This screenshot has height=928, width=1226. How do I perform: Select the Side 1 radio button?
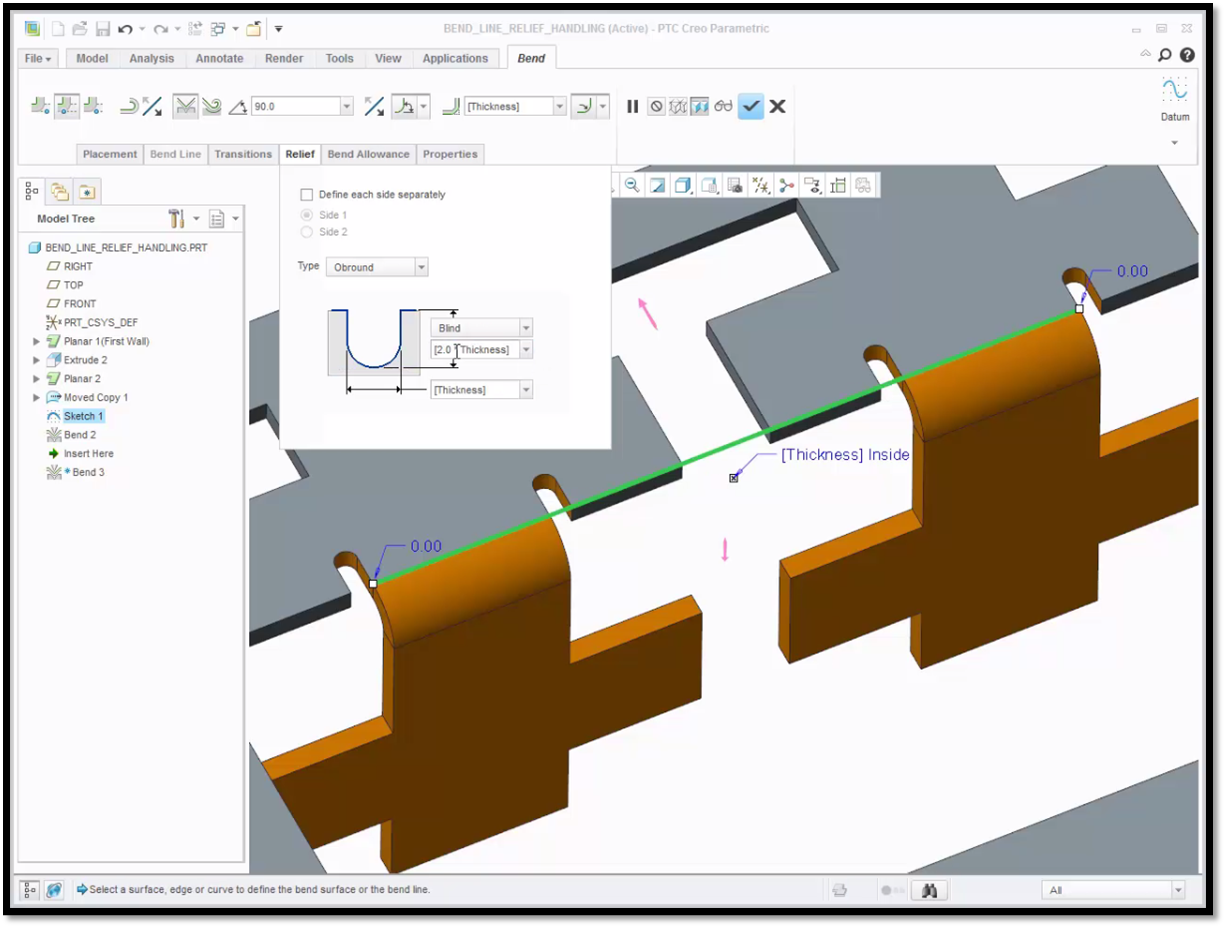pos(307,216)
